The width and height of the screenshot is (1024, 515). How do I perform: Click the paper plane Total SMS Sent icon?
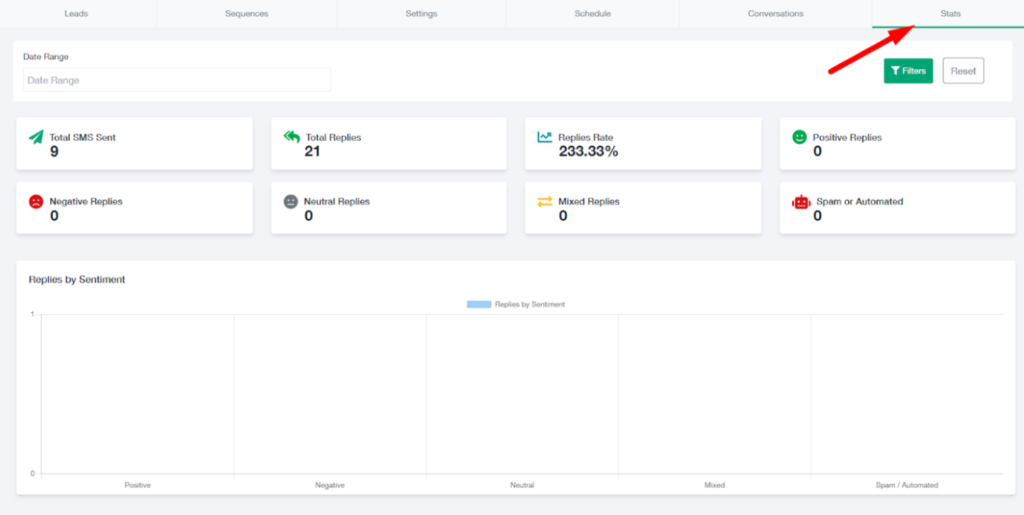click(x=36, y=137)
